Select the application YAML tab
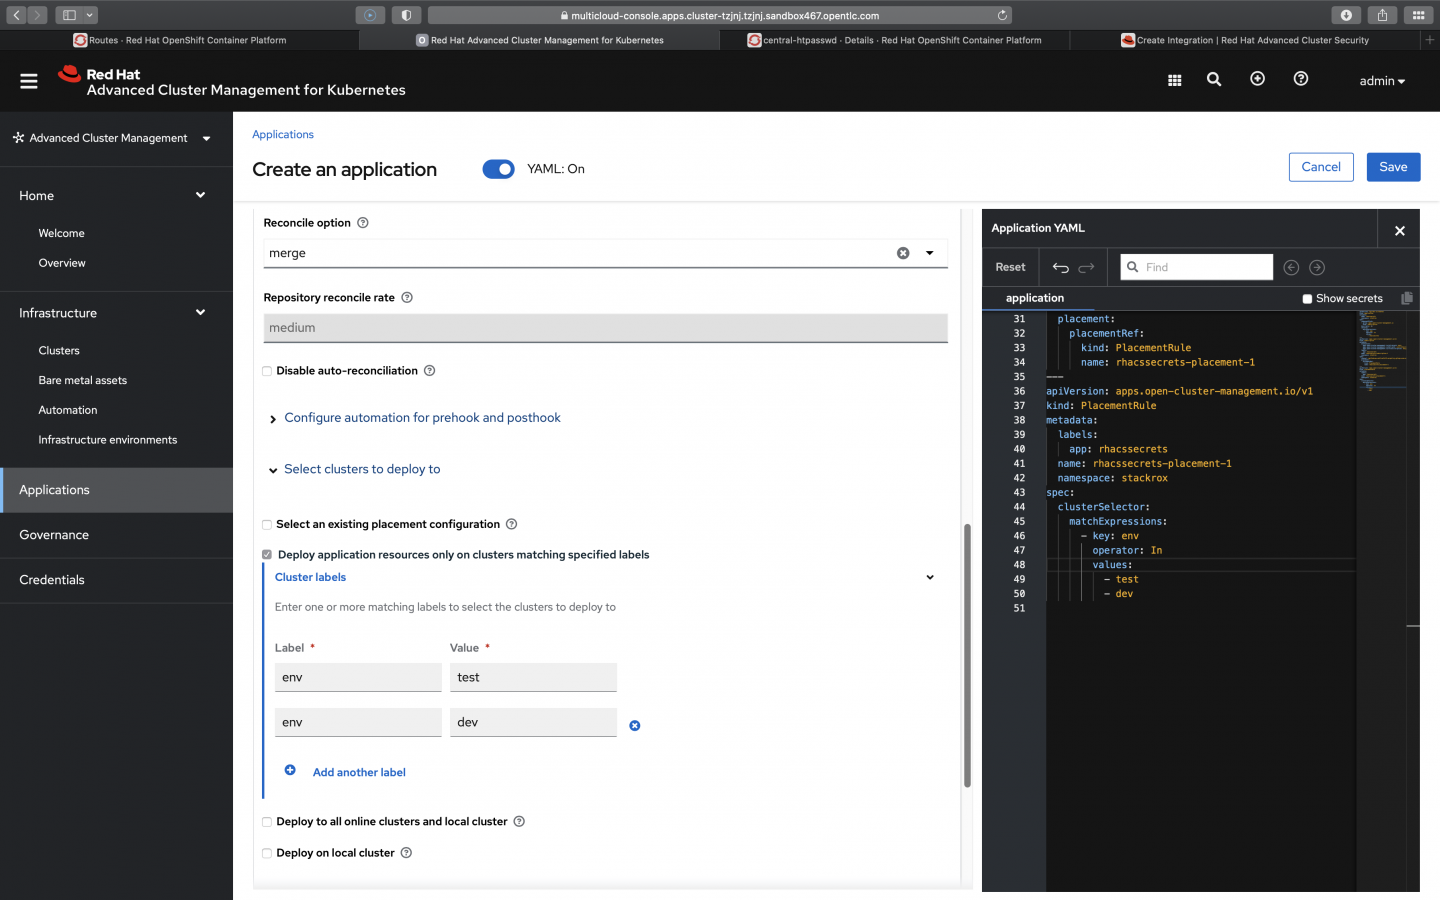 tap(1035, 298)
